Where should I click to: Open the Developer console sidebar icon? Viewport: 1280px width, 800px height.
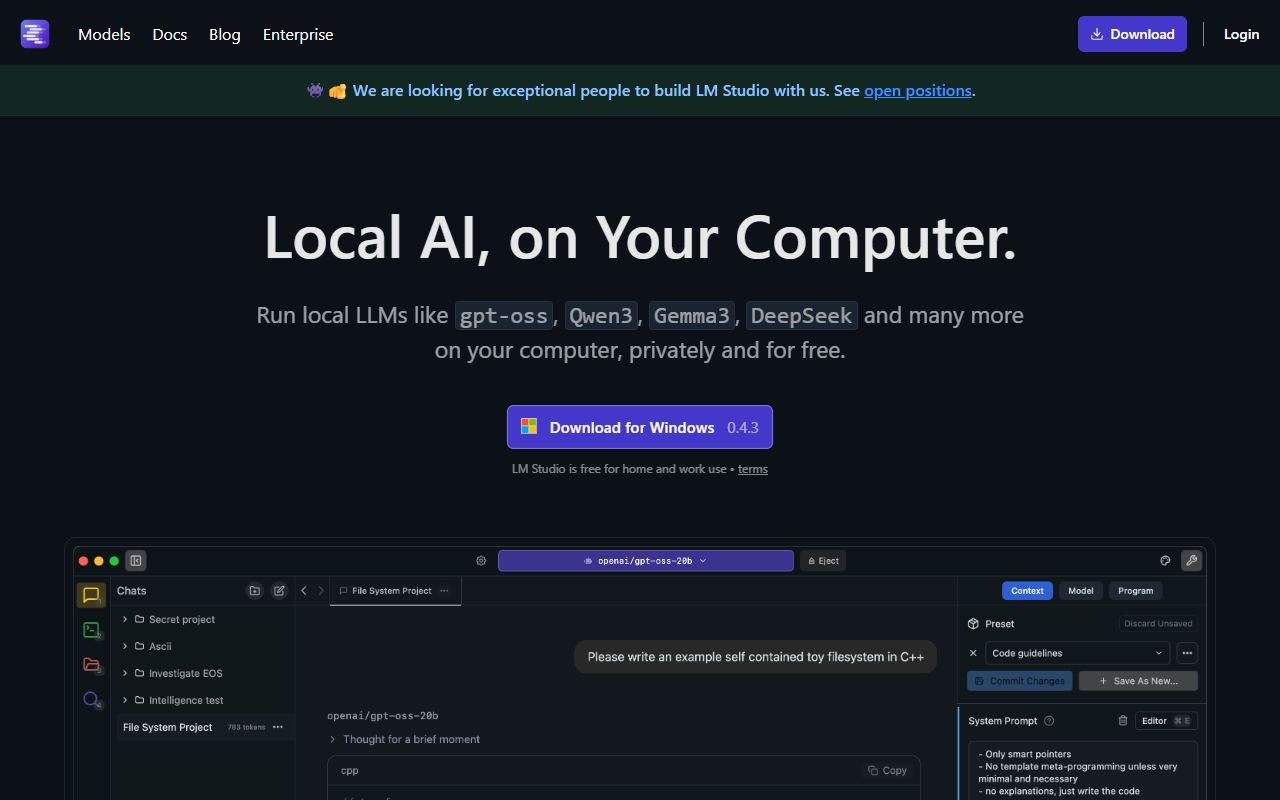pyautogui.click(x=91, y=630)
